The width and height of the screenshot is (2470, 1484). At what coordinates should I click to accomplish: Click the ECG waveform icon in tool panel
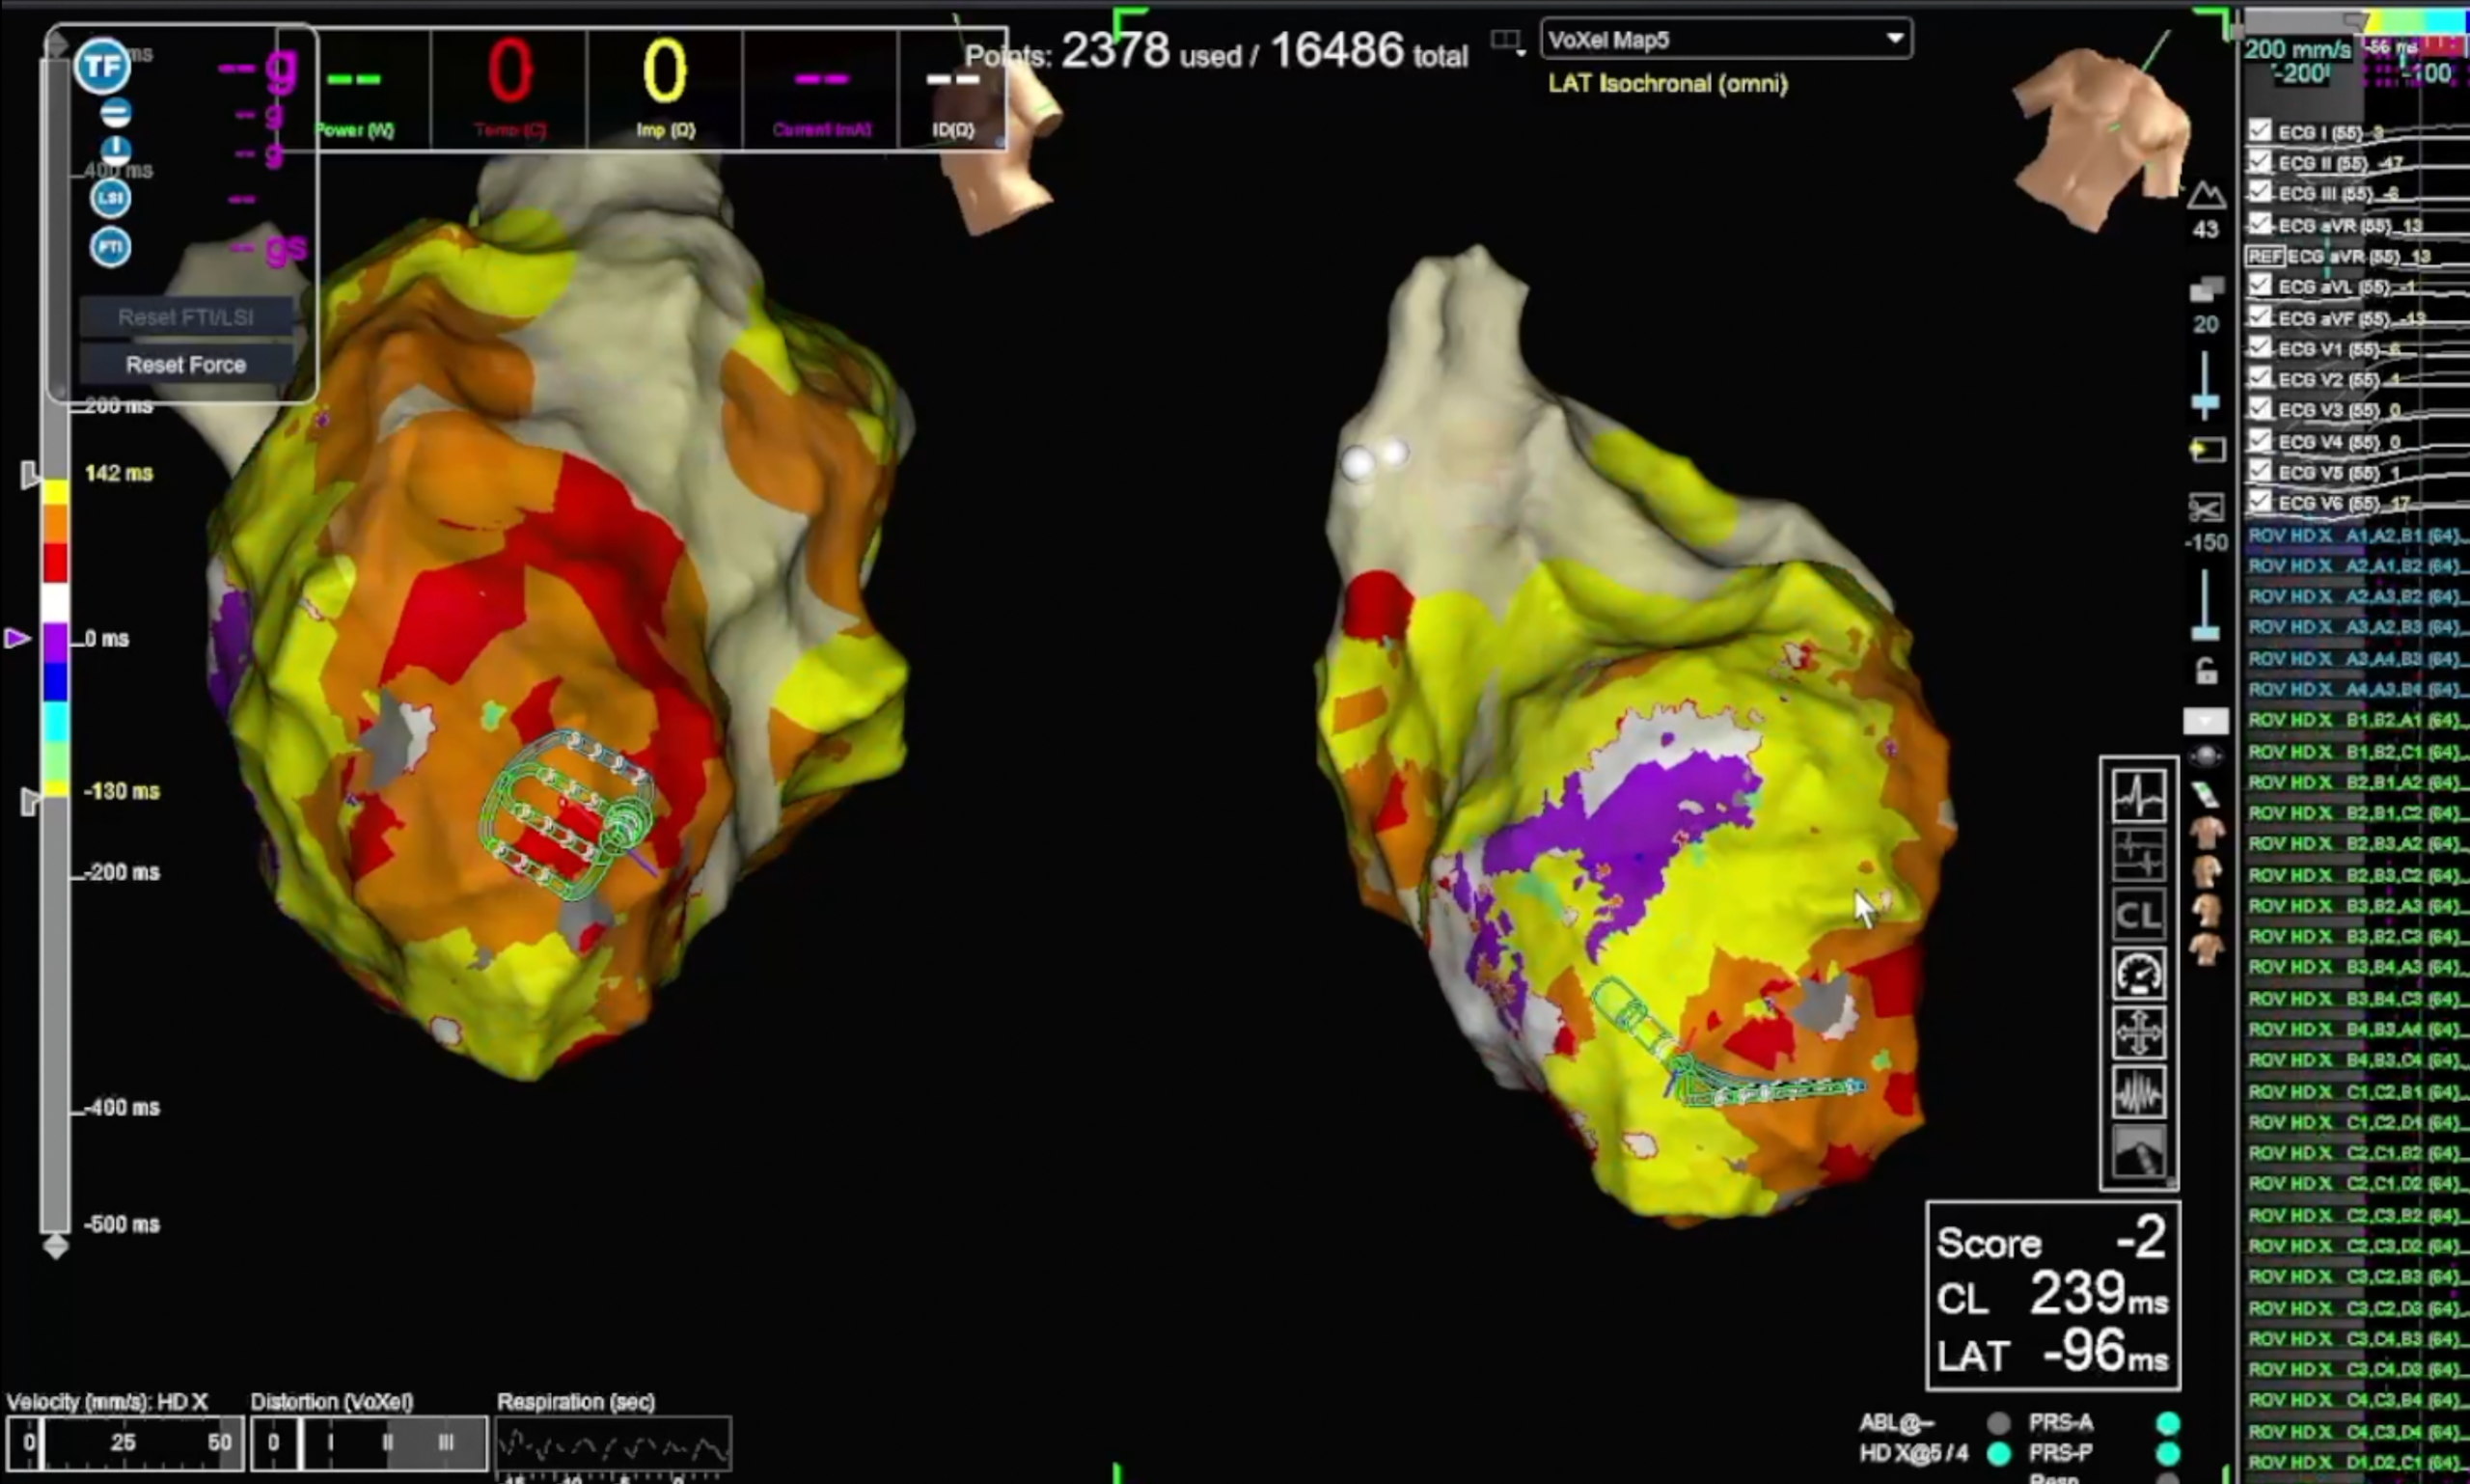2138,796
